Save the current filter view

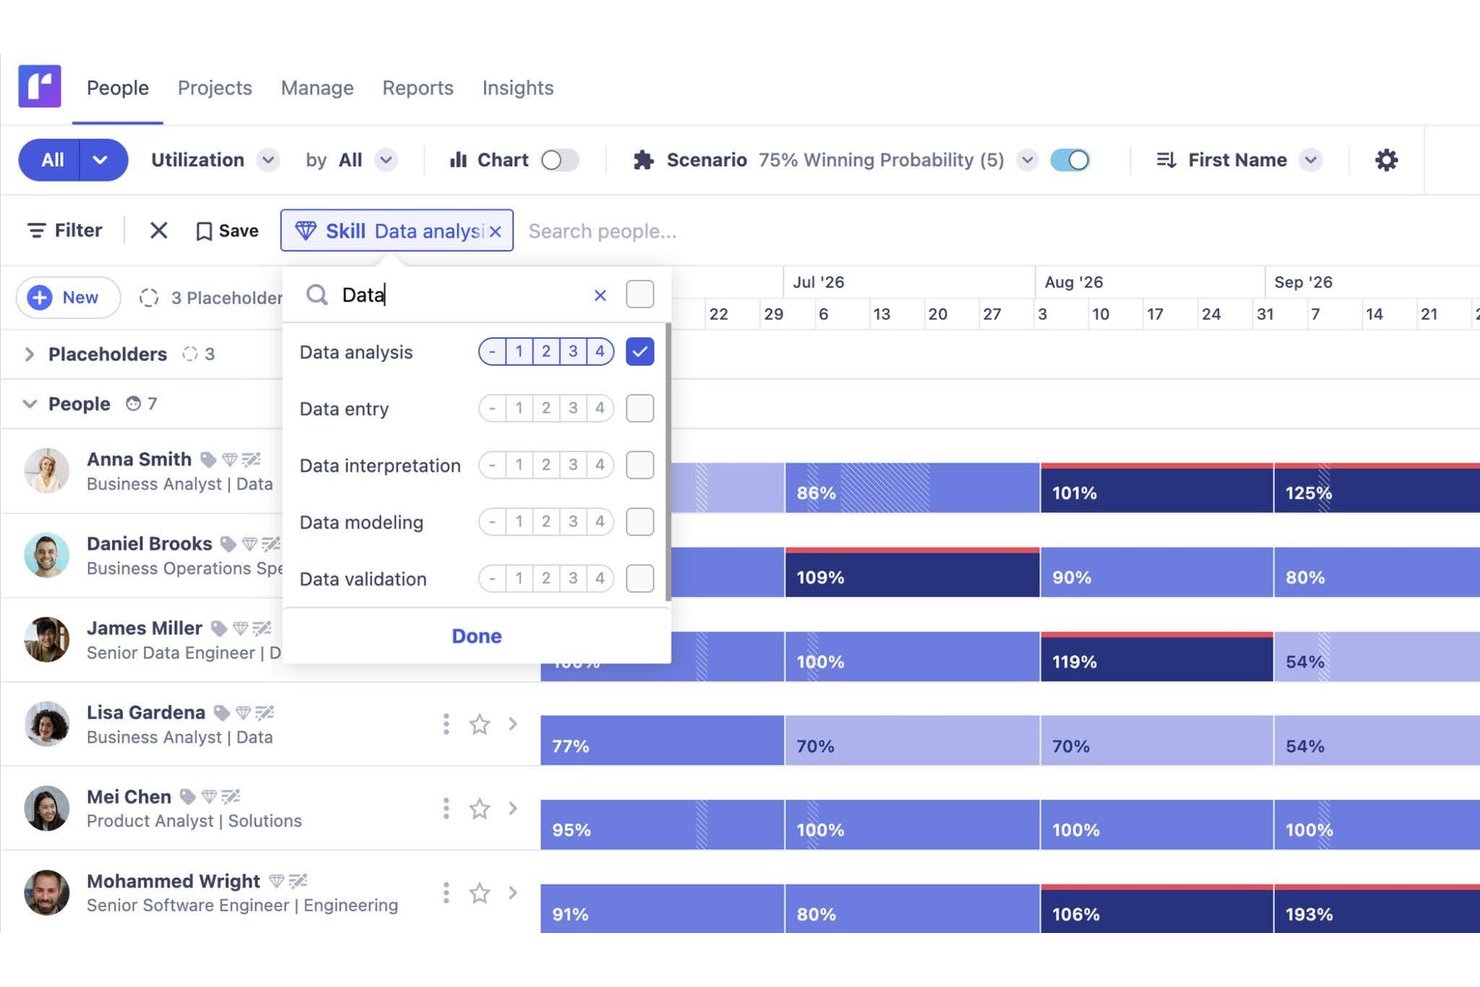click(x=227, y=231)
